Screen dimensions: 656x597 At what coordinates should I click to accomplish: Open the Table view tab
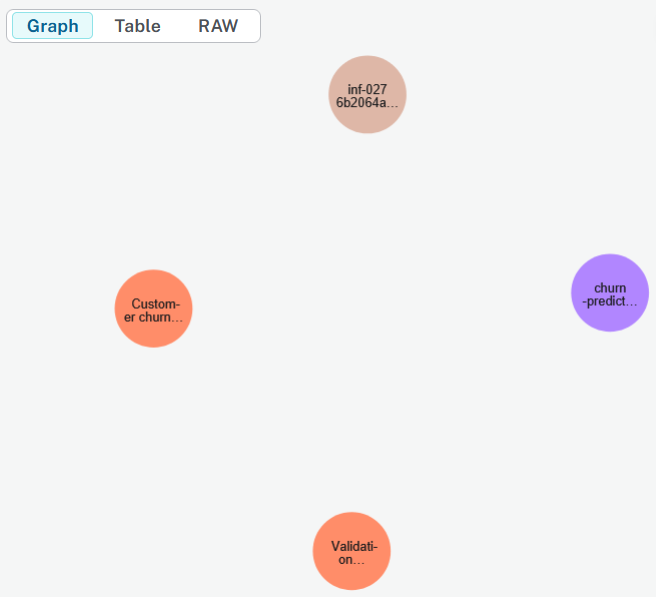137,26
